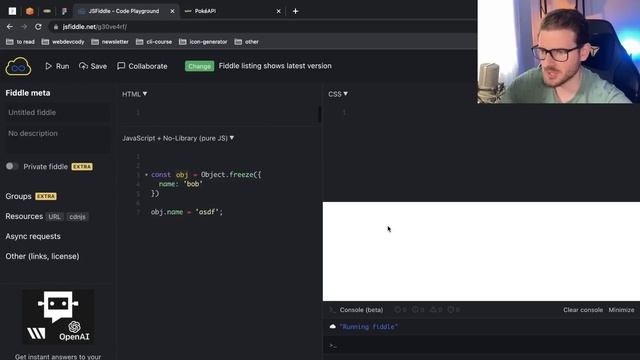Viewport: 640px width, 360px height.
Task: Click the Console (beta) label
Action: tap(361, 310)
